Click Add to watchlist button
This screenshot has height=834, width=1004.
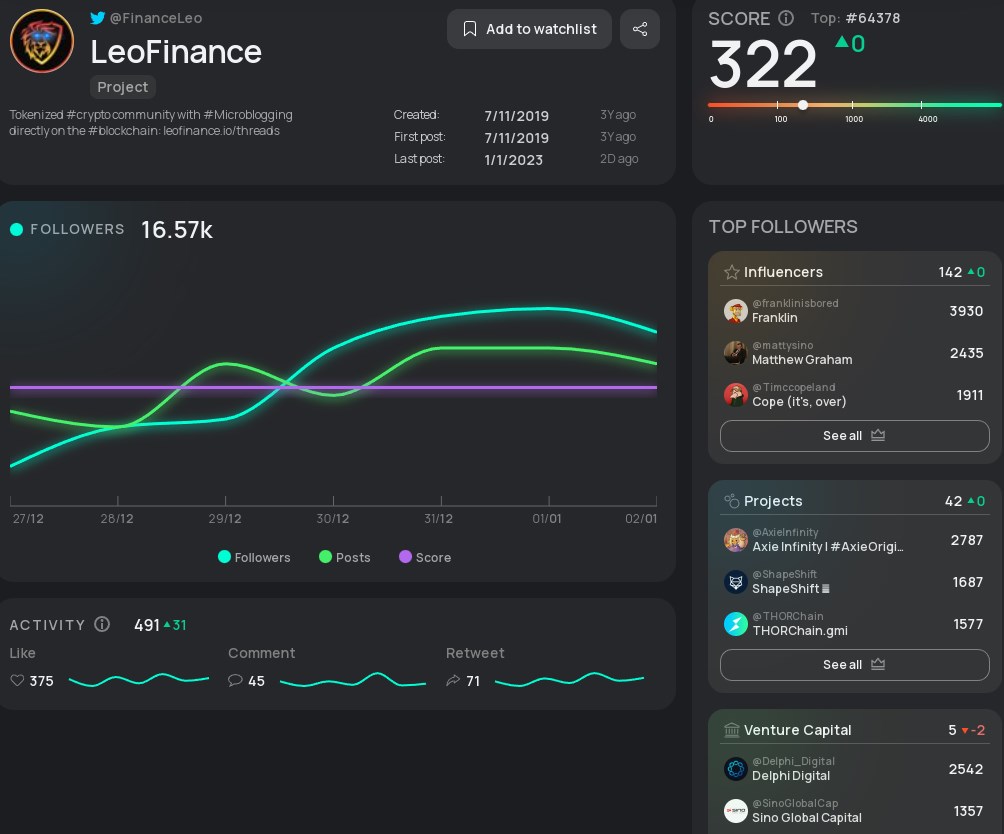tap(529, 29)
